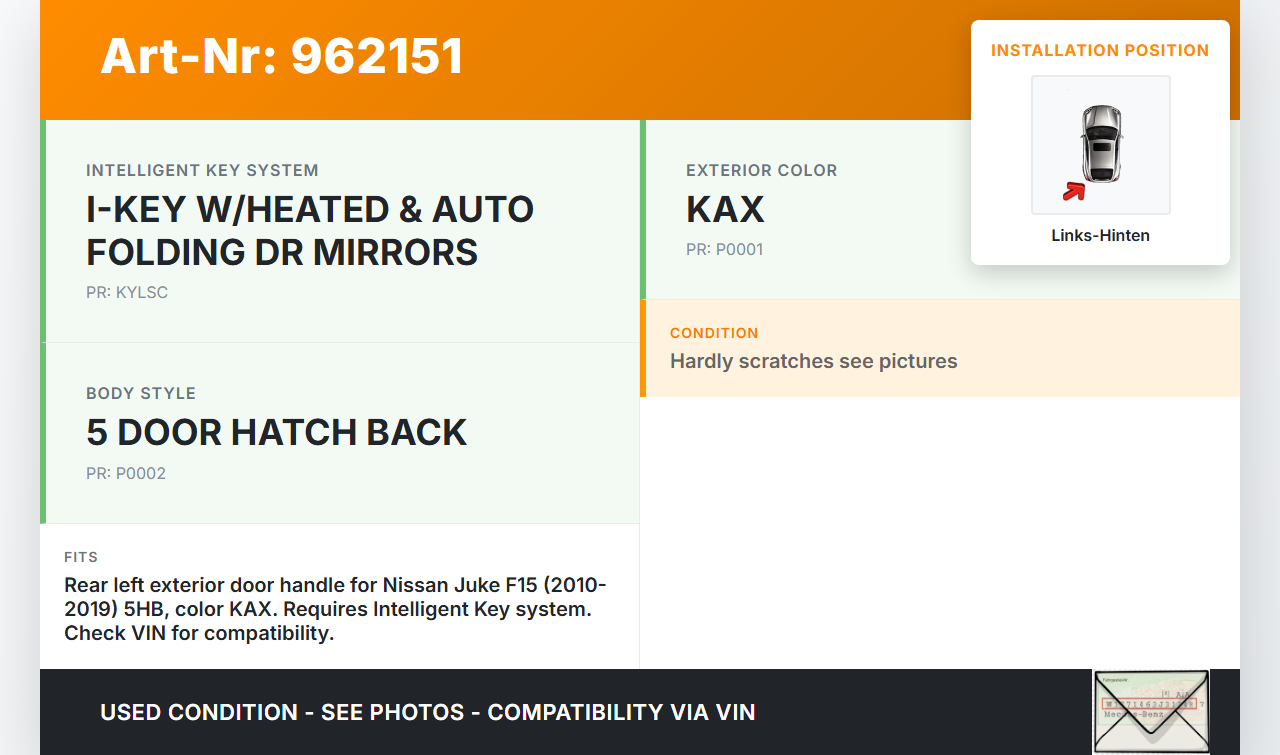This screenshot has height=755, width=1280.
Task: Open the crossed-out VIN document thumbnail
Action: 1151,711
